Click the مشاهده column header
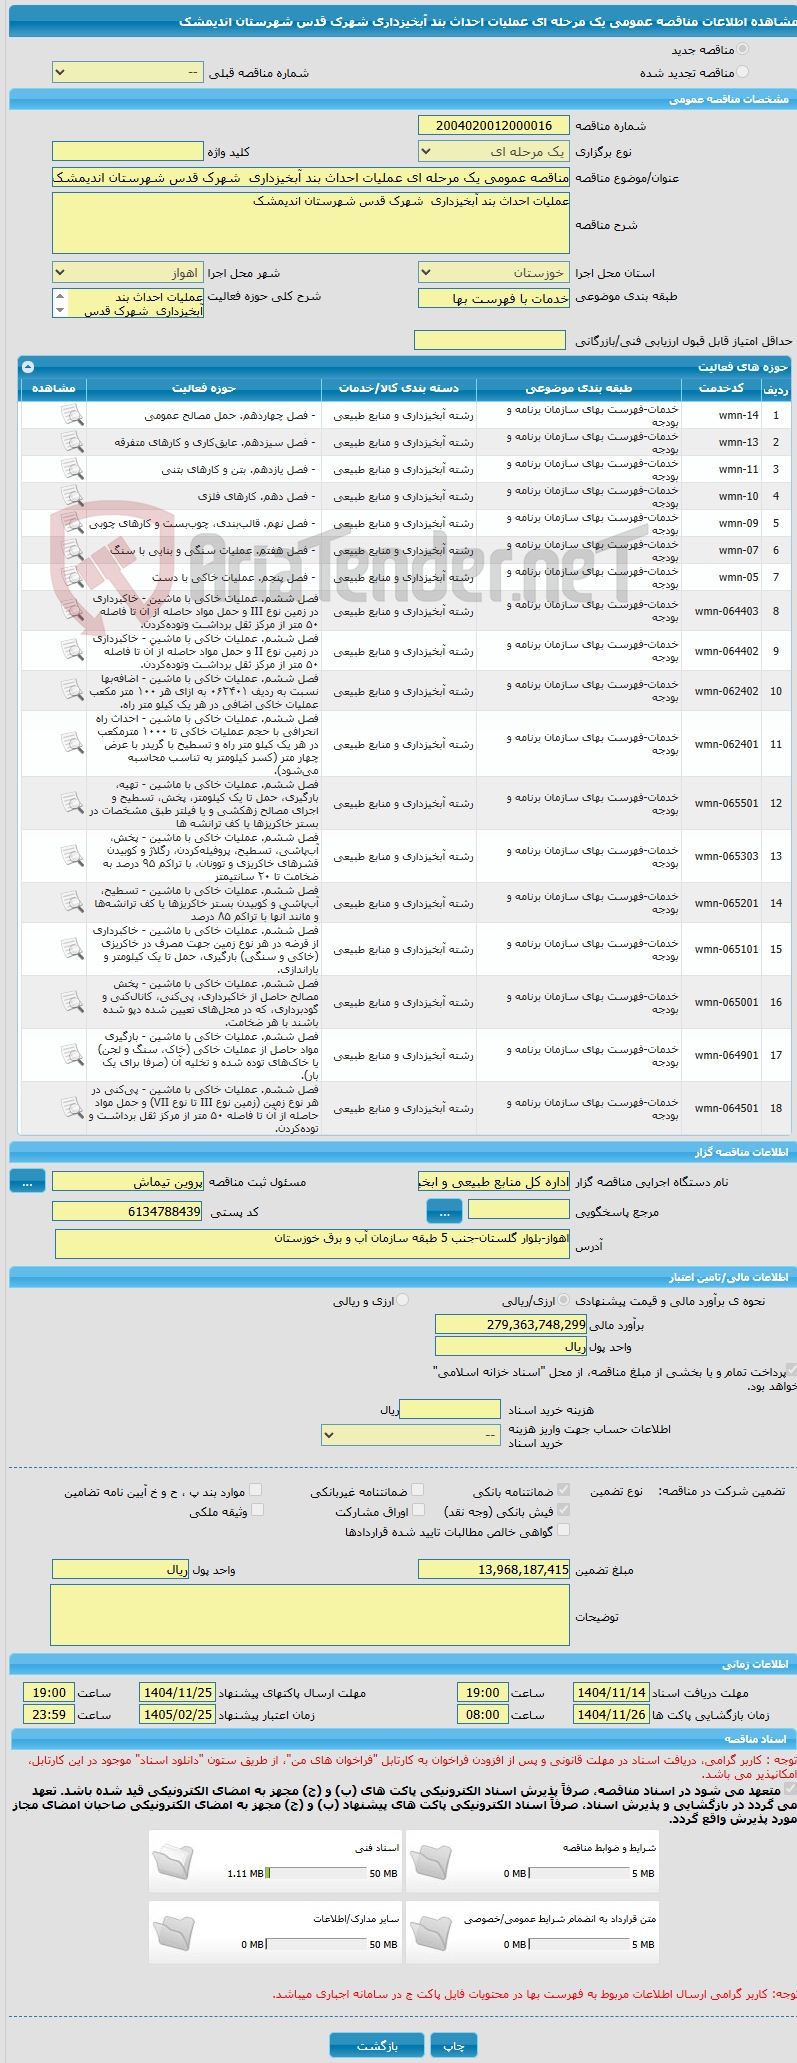 coord(54,388)
